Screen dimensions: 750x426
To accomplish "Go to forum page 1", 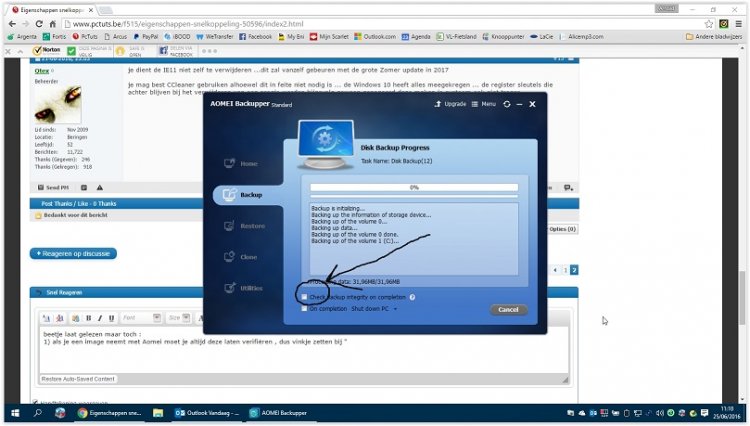I will click(565, 270).
